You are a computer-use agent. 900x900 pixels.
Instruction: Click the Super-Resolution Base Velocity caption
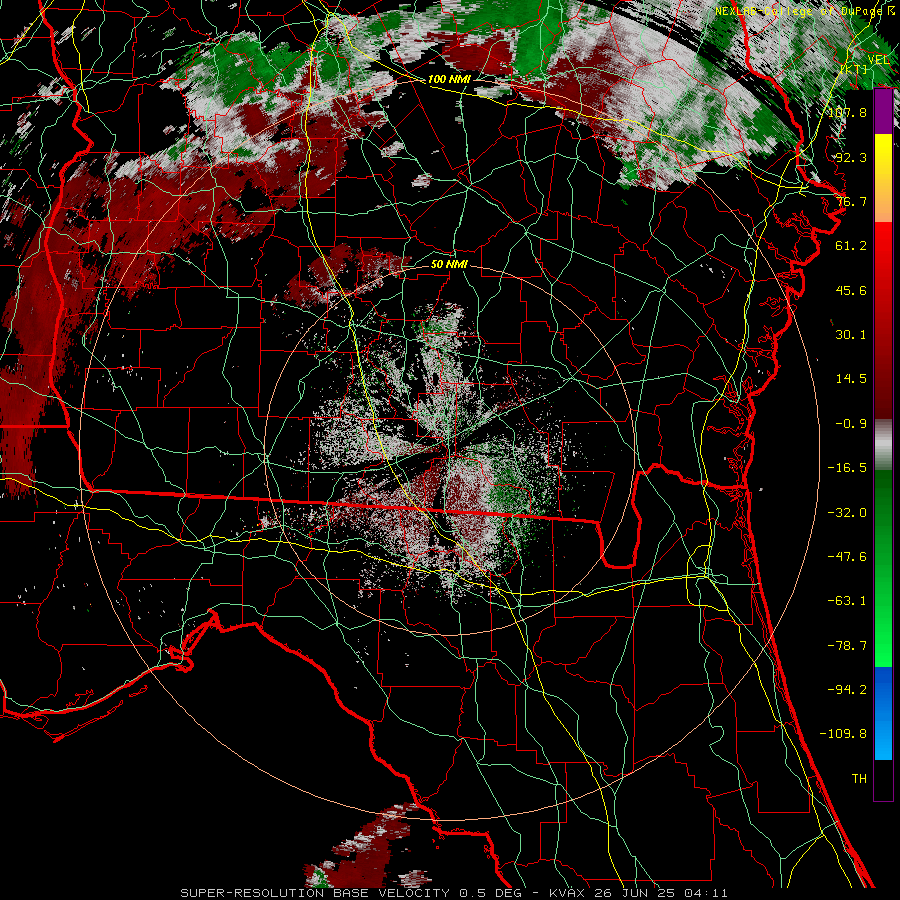[x=454, y=893]
